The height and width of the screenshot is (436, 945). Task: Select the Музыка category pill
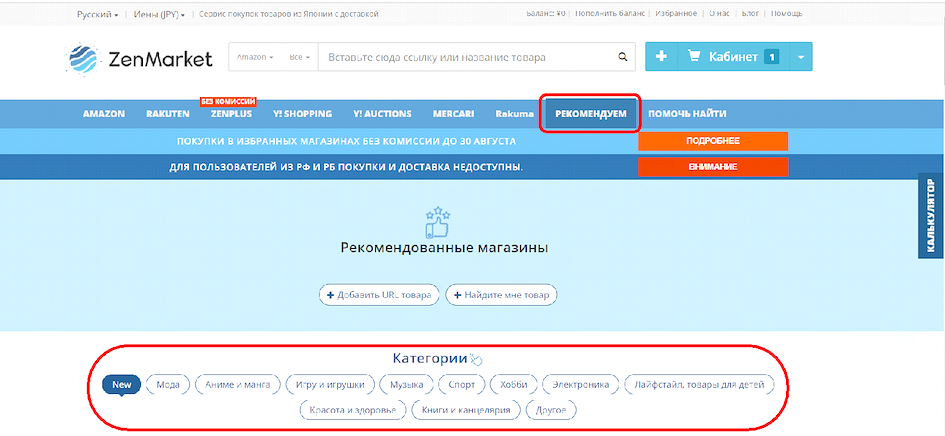coord(407,384)
